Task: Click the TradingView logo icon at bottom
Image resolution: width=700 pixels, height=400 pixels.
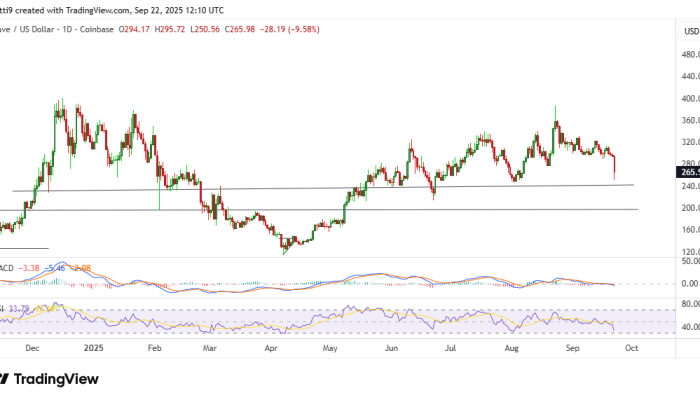Action: (x=5, y=378)
